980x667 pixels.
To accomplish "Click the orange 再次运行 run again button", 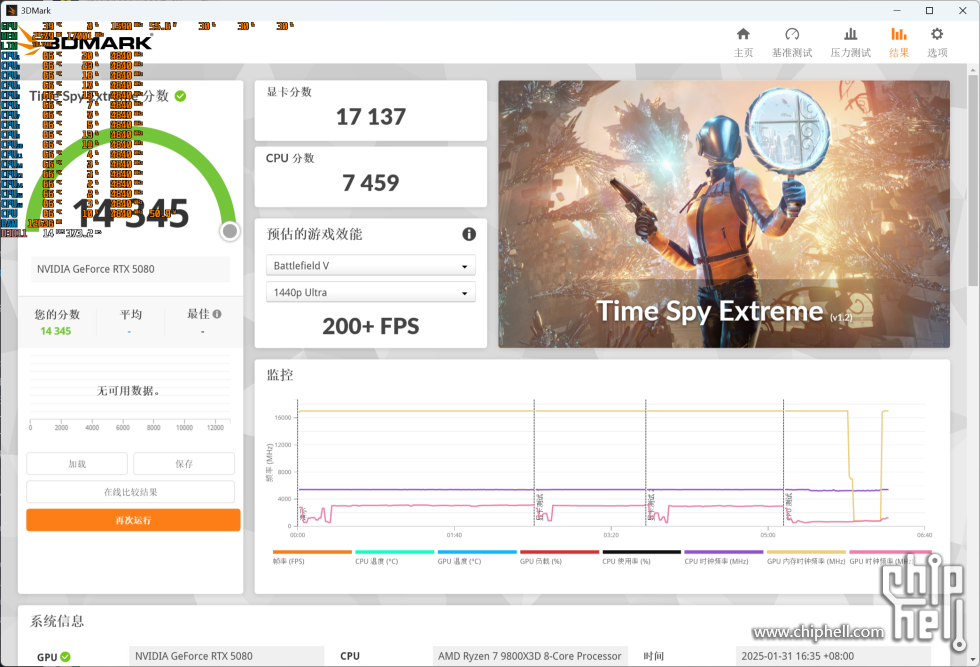I will [133, 520].
